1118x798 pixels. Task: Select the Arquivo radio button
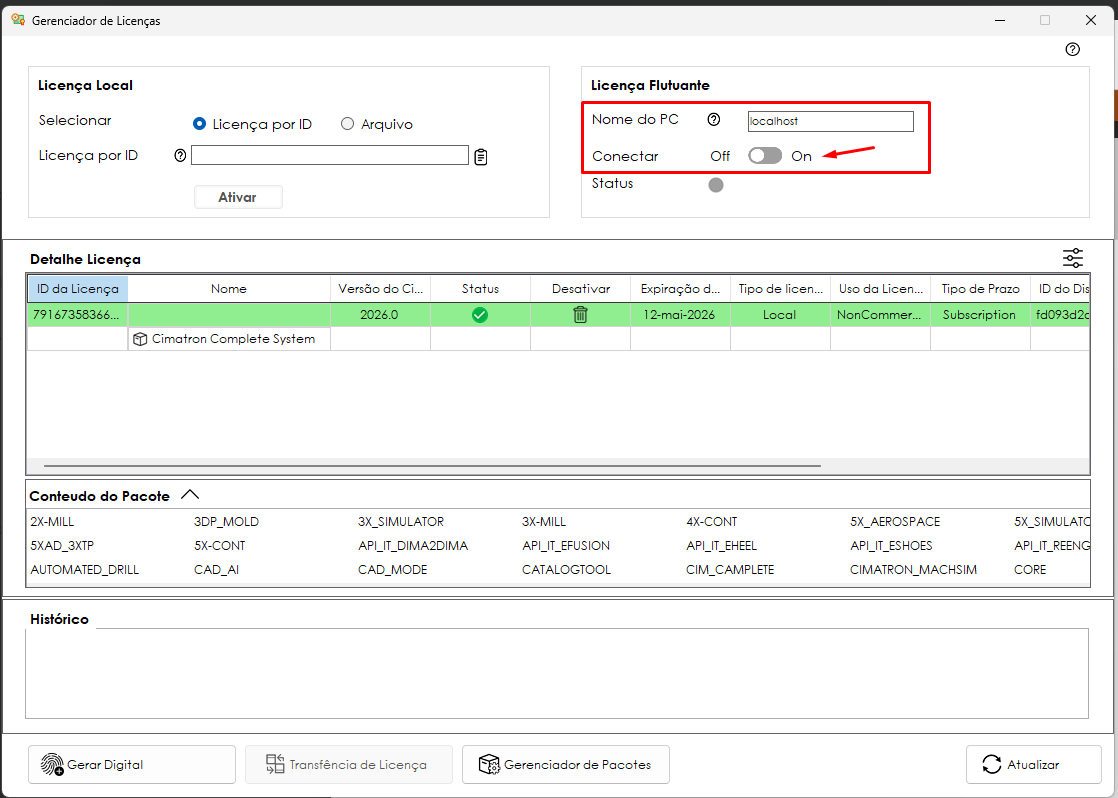tap(347, 124)
